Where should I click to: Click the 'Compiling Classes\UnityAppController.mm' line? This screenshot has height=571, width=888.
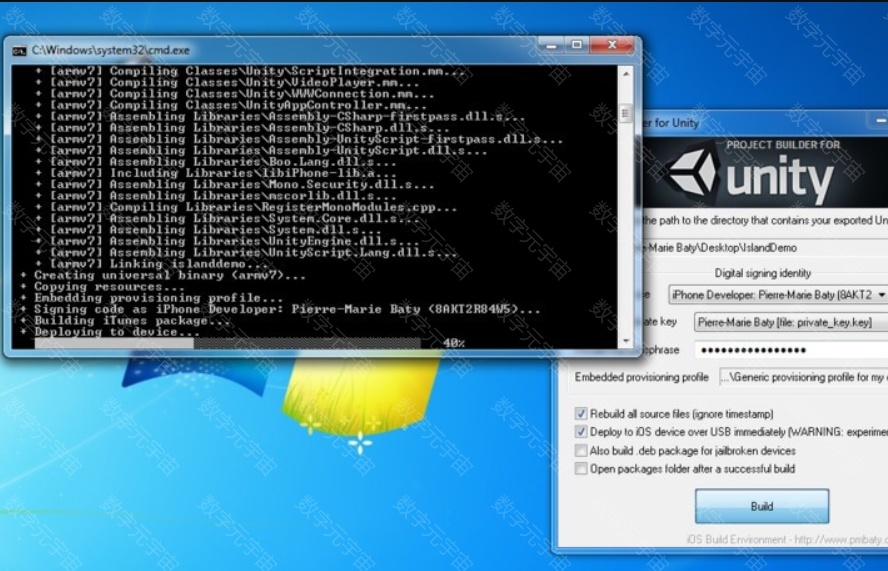tap(230, 105)
